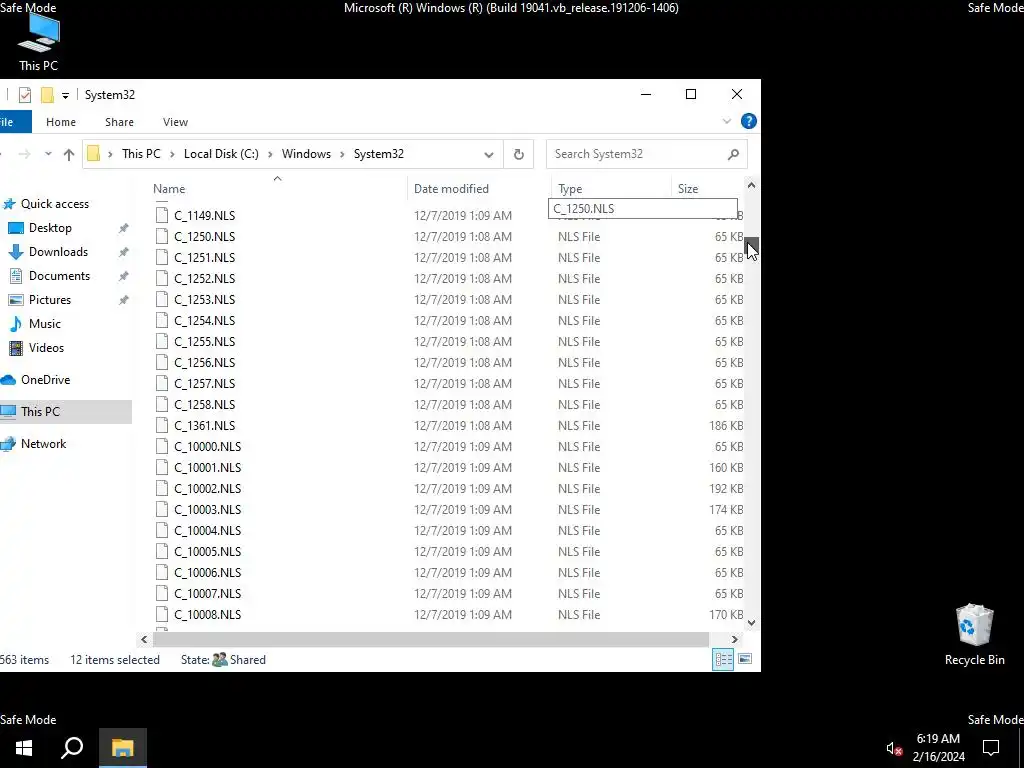Screen dimensions: 1024x768
Task: Click the muted volume tray icon
Action: [x=894, y=749]
